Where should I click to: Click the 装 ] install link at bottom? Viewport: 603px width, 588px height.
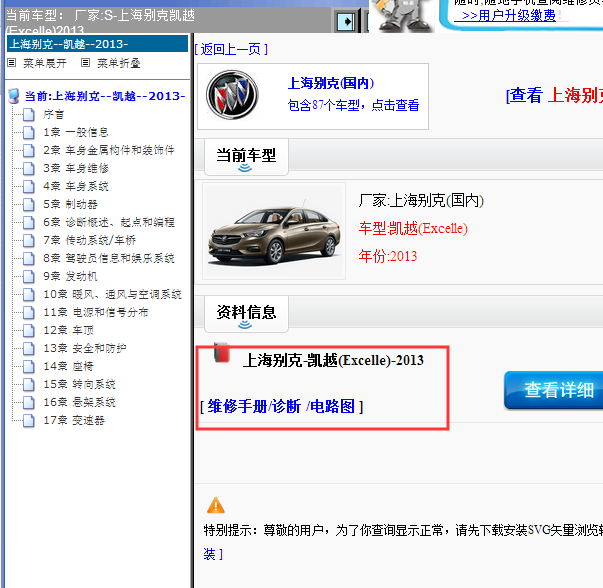tap(213, 554)
